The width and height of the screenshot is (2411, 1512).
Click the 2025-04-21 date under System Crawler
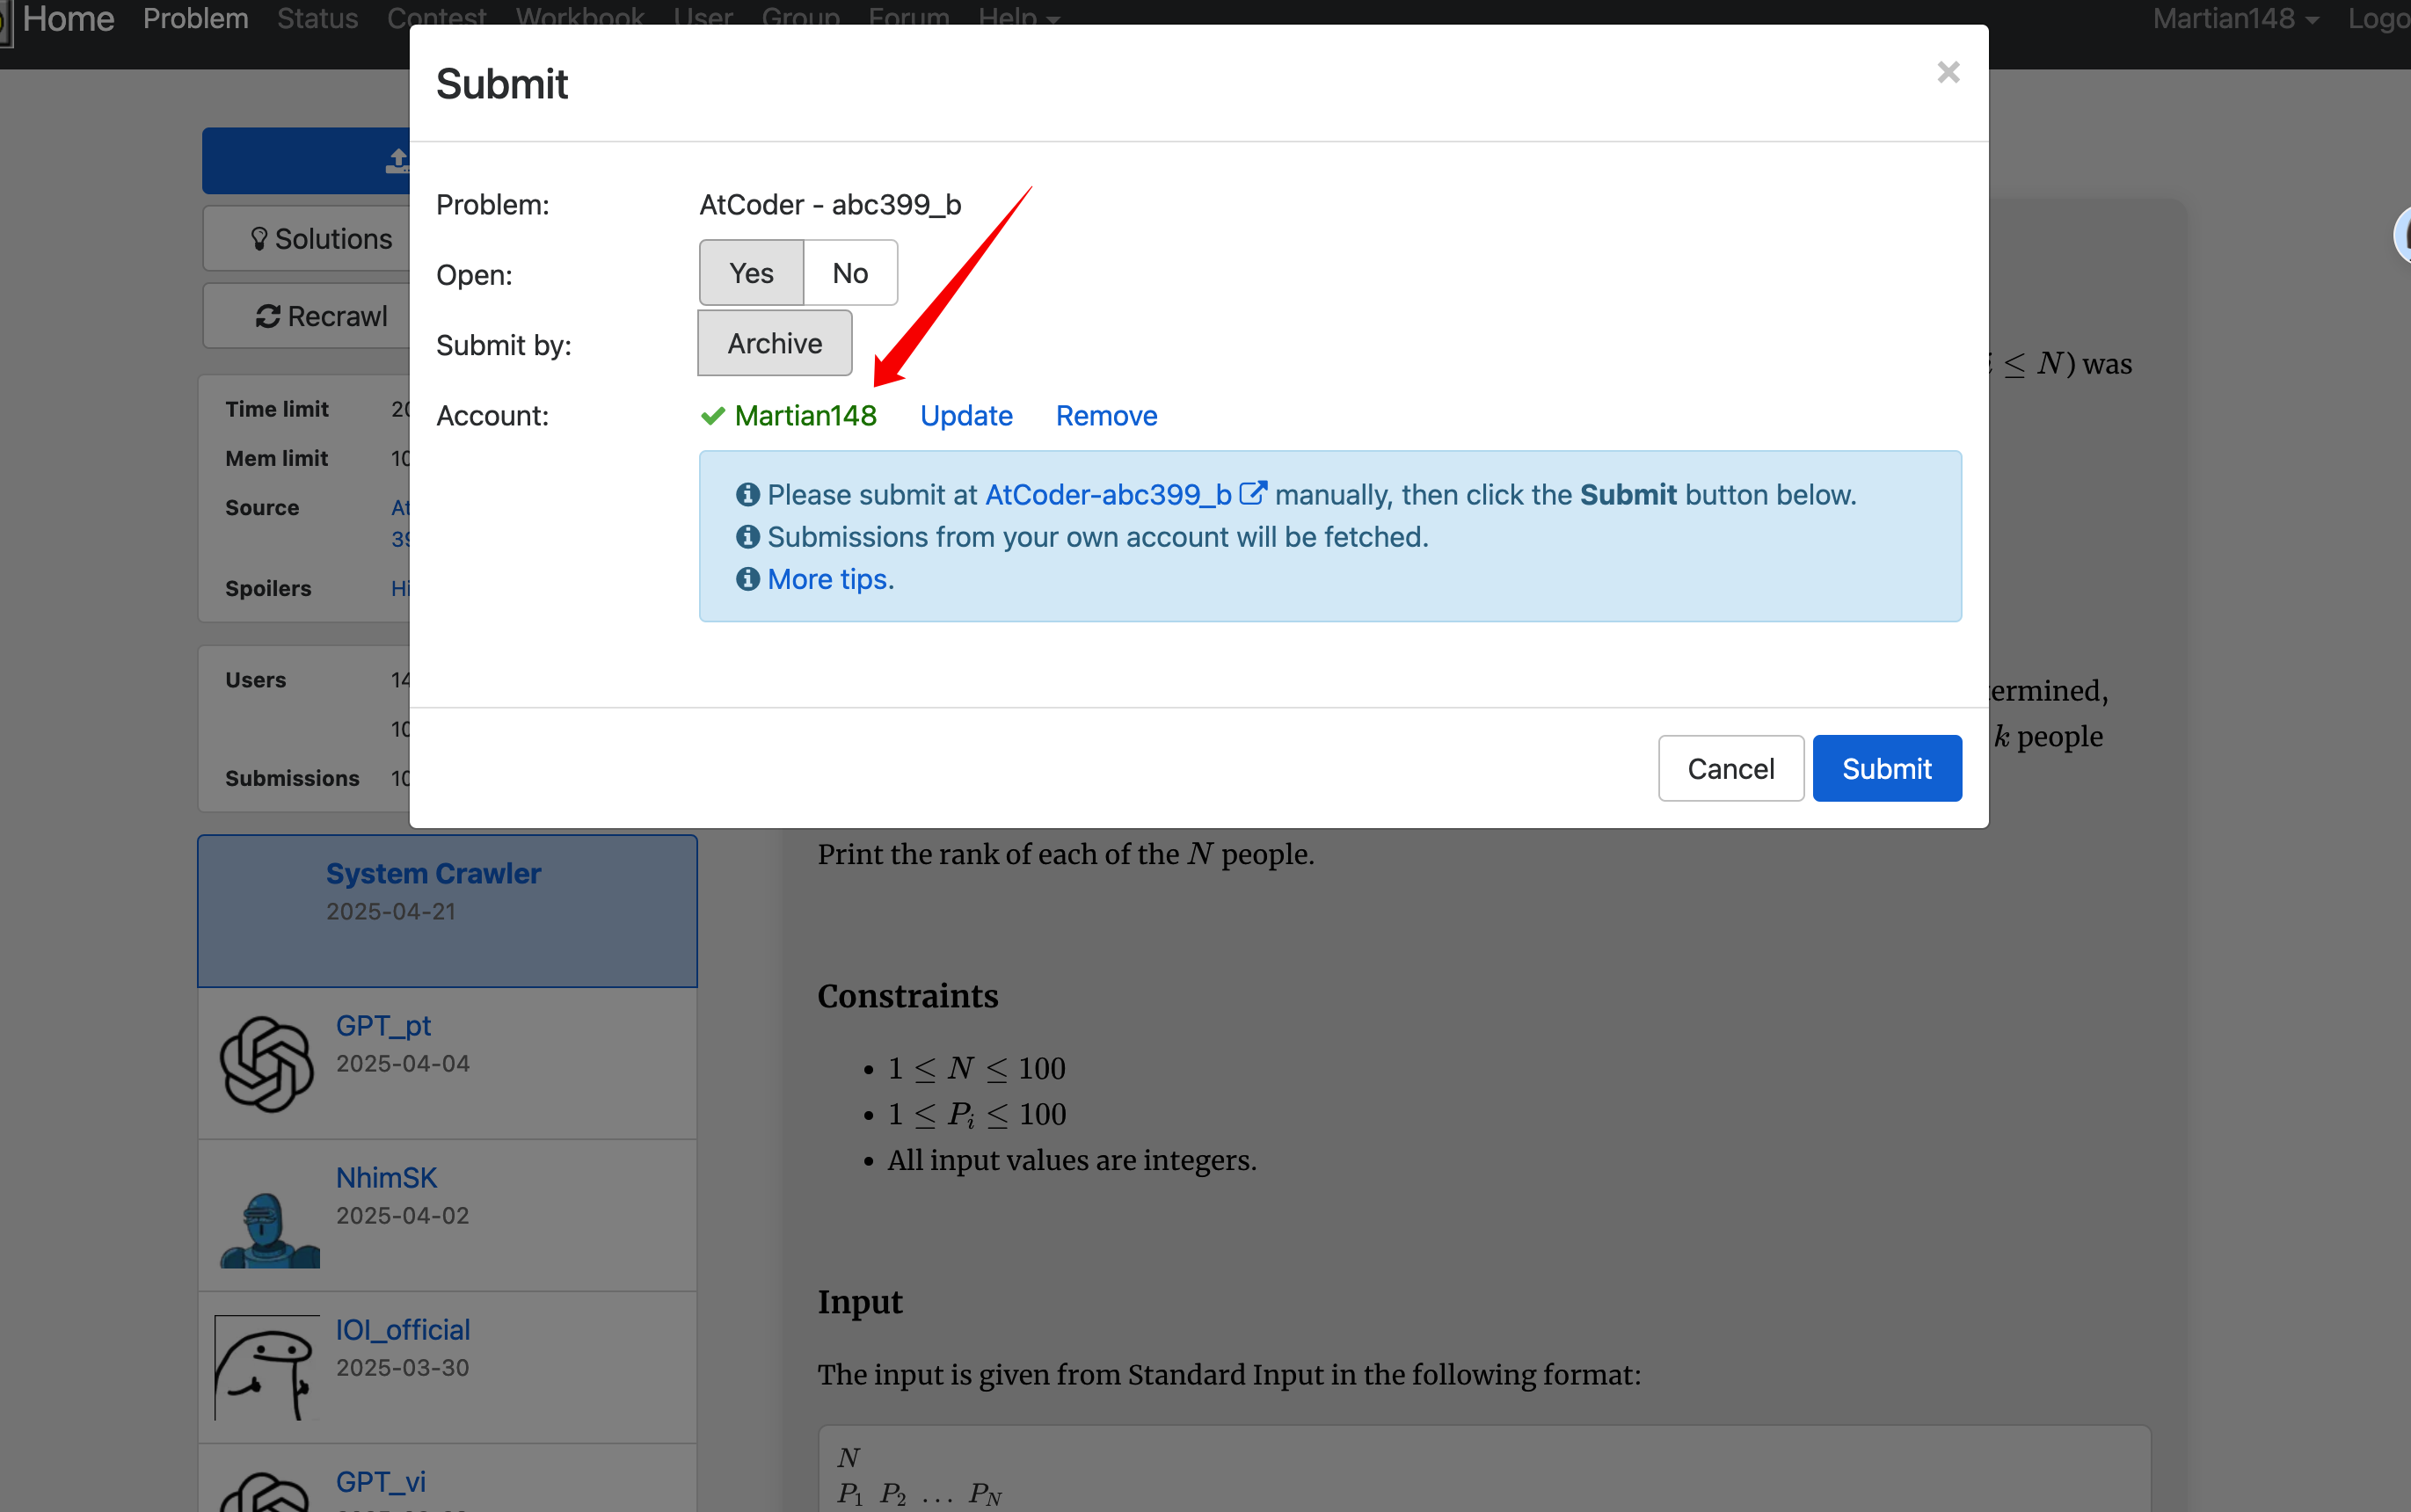pos(391,912)
